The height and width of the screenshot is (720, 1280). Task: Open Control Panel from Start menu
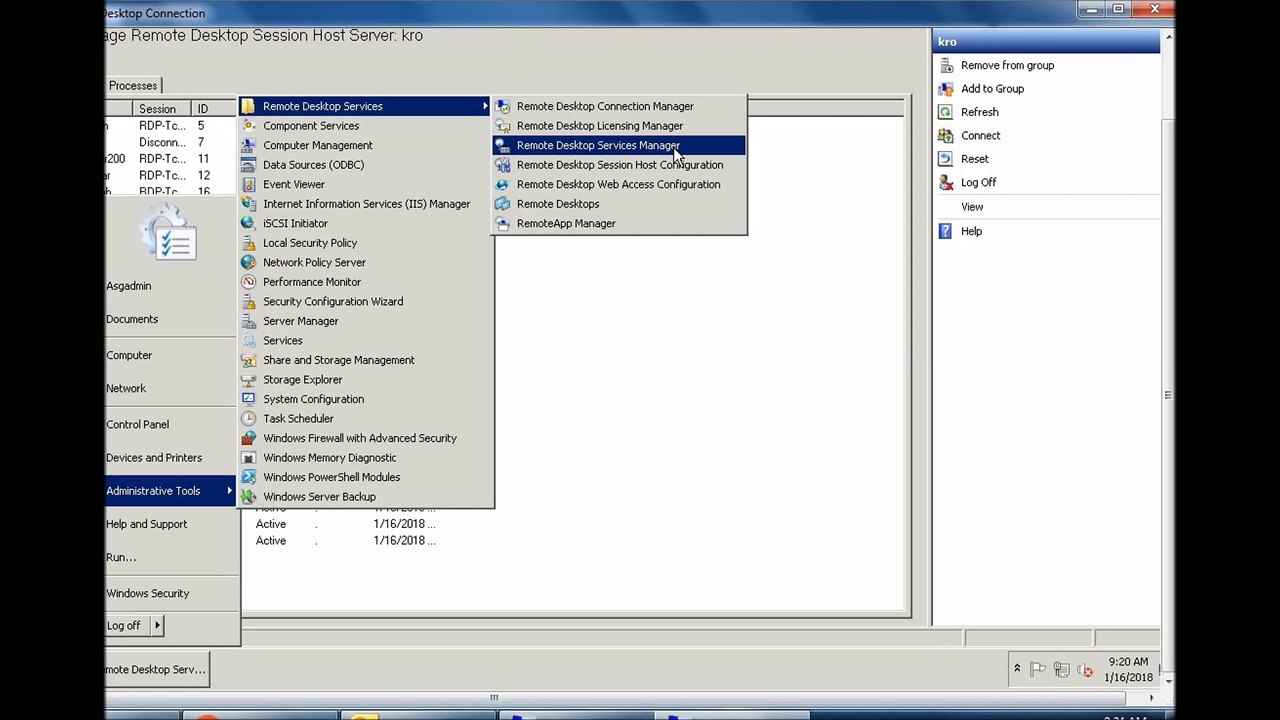click(x=138, y=425)
